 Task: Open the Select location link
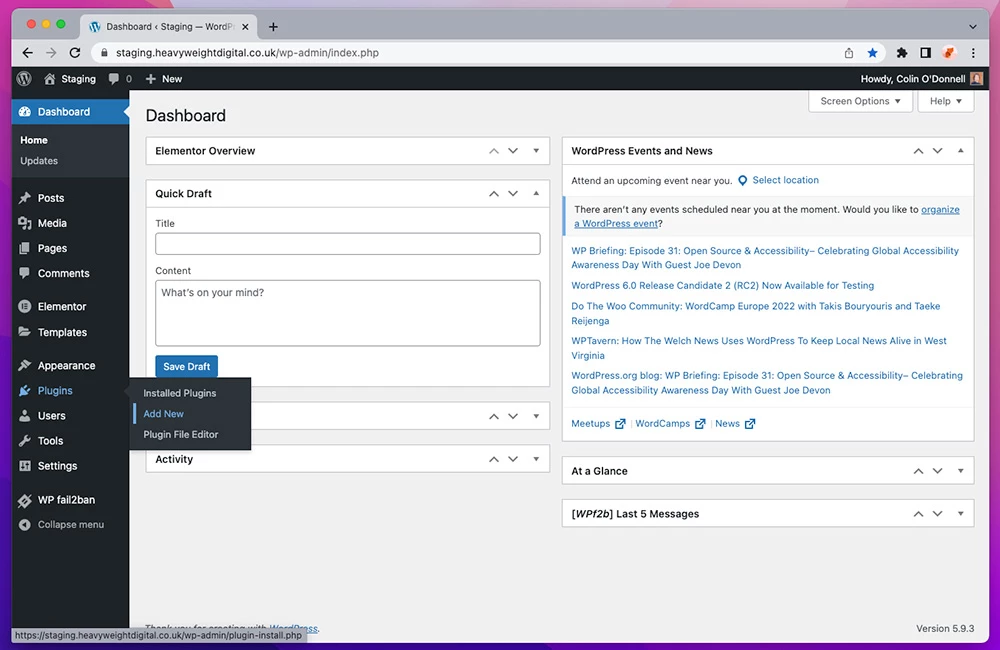click(x=785, y=180)
